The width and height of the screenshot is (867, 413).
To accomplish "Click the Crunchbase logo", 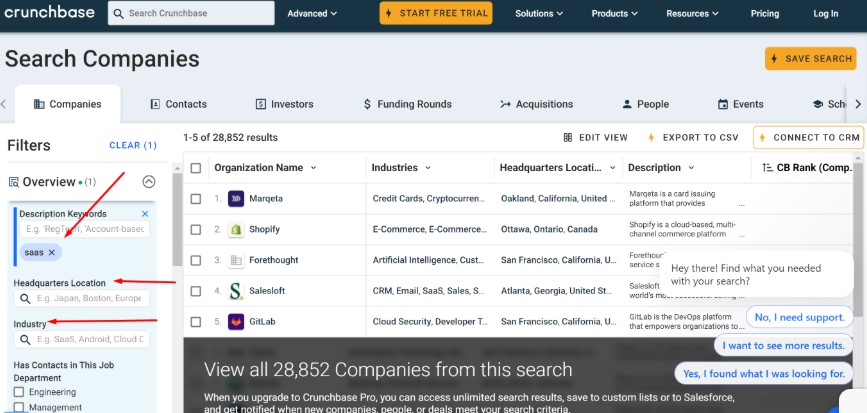I will (x=49, y=12).
